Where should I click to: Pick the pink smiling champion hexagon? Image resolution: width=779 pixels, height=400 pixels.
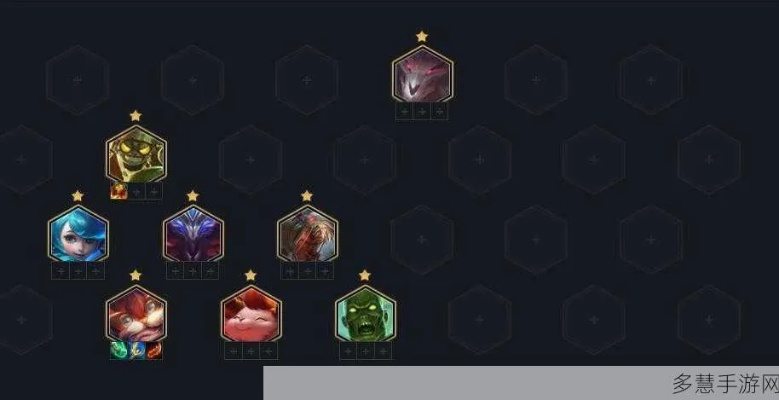click(x=251, y=314)
